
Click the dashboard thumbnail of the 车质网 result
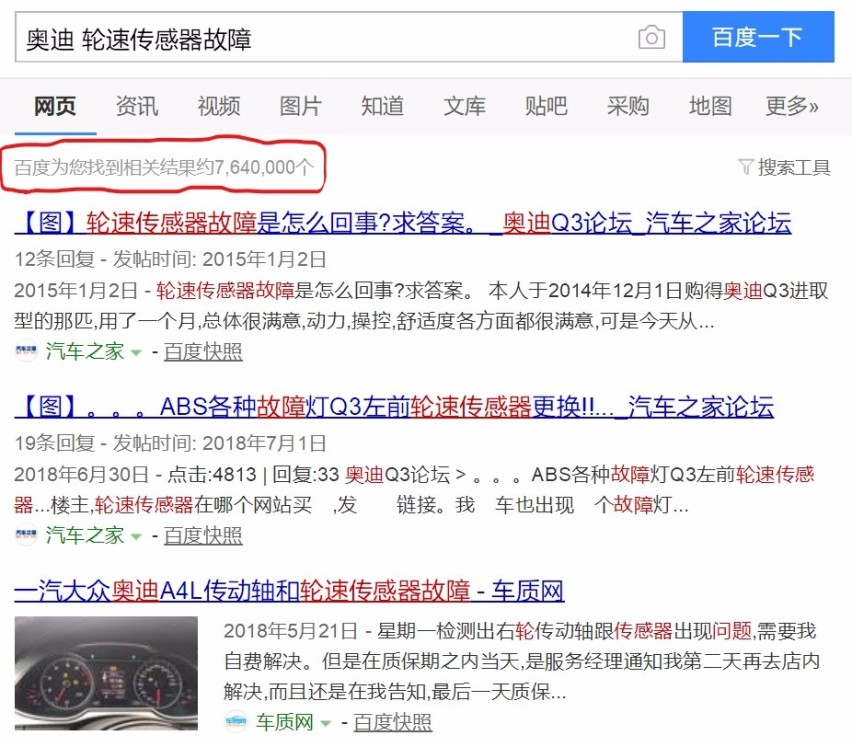[x=106, y=673]
